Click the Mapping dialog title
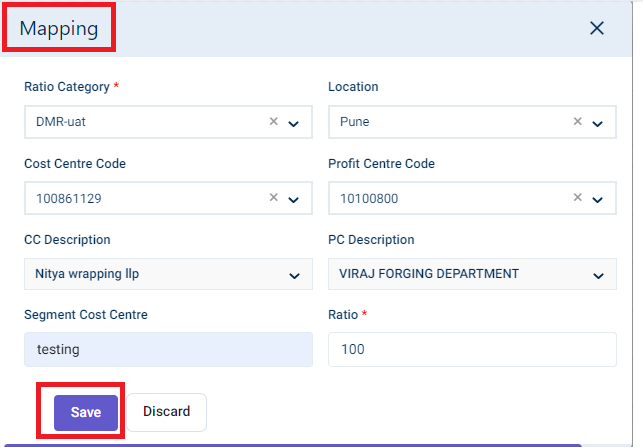Viewport: 643px width, 447px height. click(59, 28)
